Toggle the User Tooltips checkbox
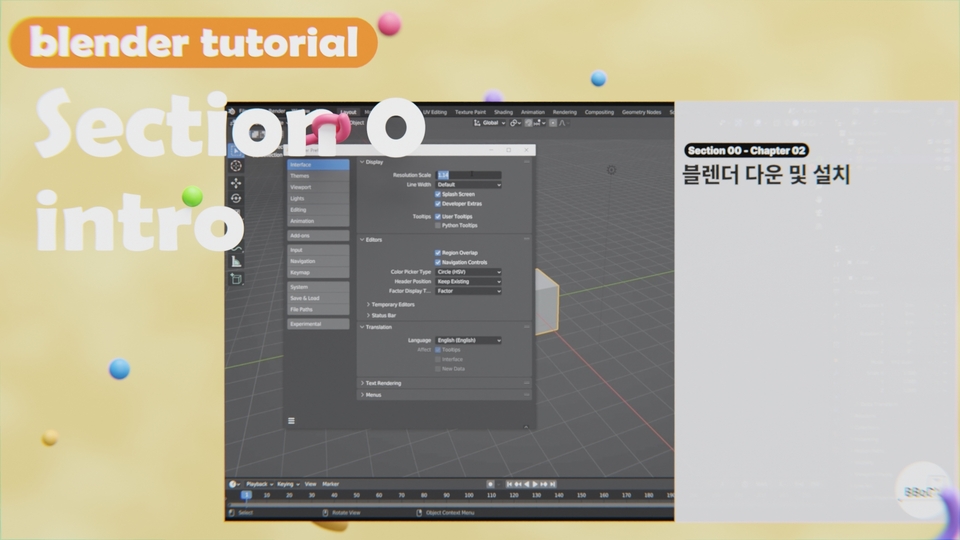Image resolution: width=960 pixels, height=540 pixels. click(x=438, y=217)
